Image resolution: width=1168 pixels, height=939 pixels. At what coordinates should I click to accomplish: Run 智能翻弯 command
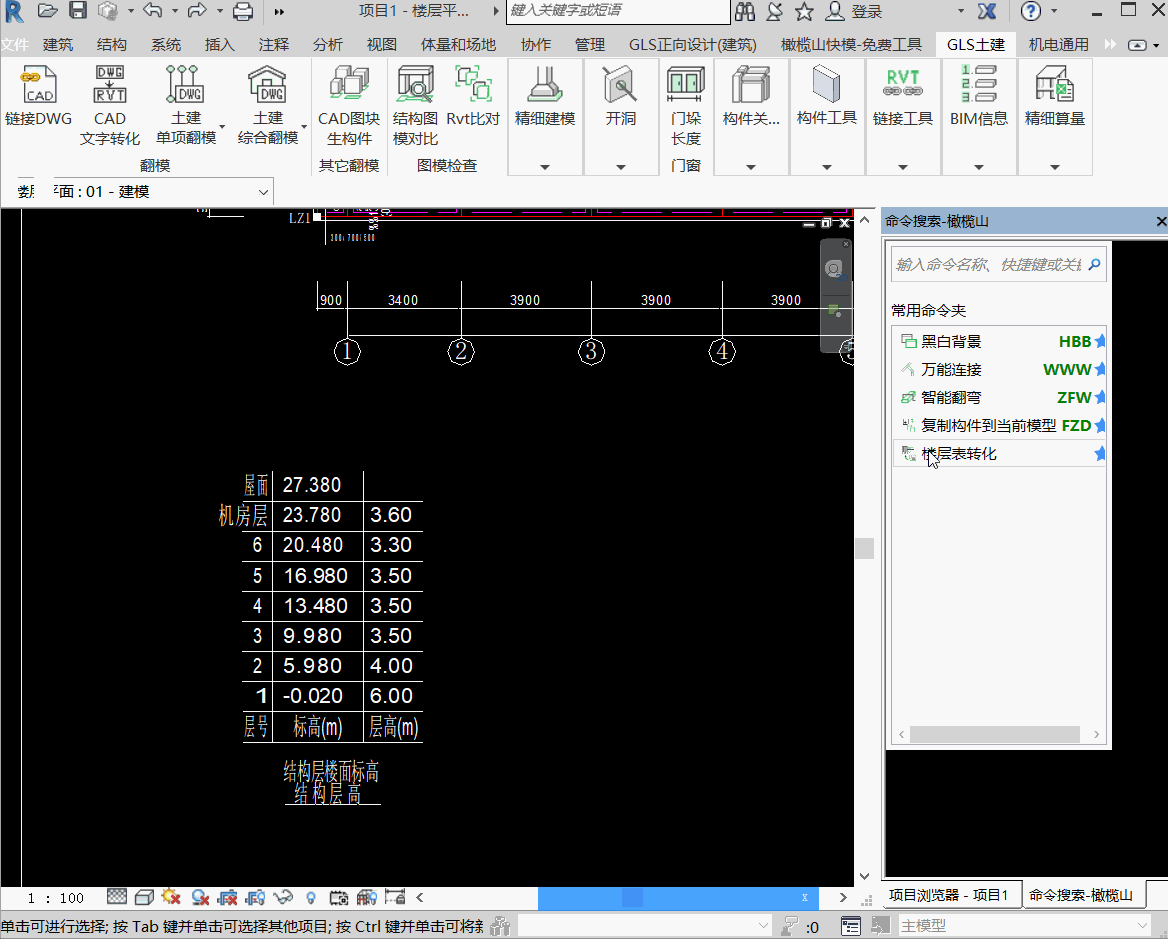pyautogui.click(x=951, y=398)
